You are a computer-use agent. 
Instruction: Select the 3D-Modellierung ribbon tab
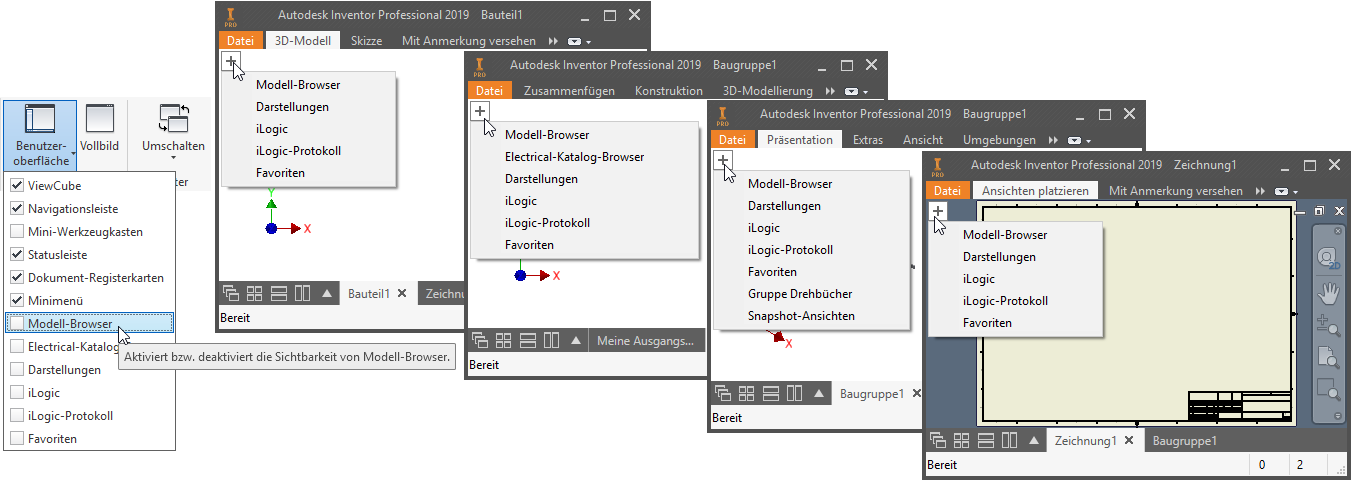pyautogui.click(x=768, y=90)
